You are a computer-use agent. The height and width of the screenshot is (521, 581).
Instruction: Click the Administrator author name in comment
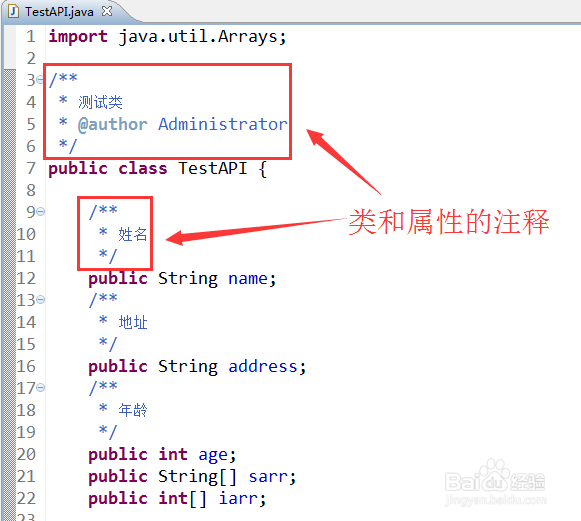coord(223,124)
